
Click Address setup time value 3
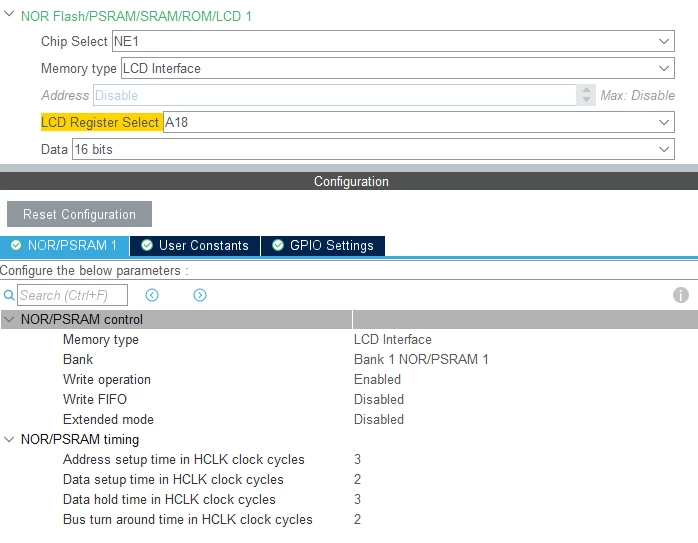click(x=357, y=459)
